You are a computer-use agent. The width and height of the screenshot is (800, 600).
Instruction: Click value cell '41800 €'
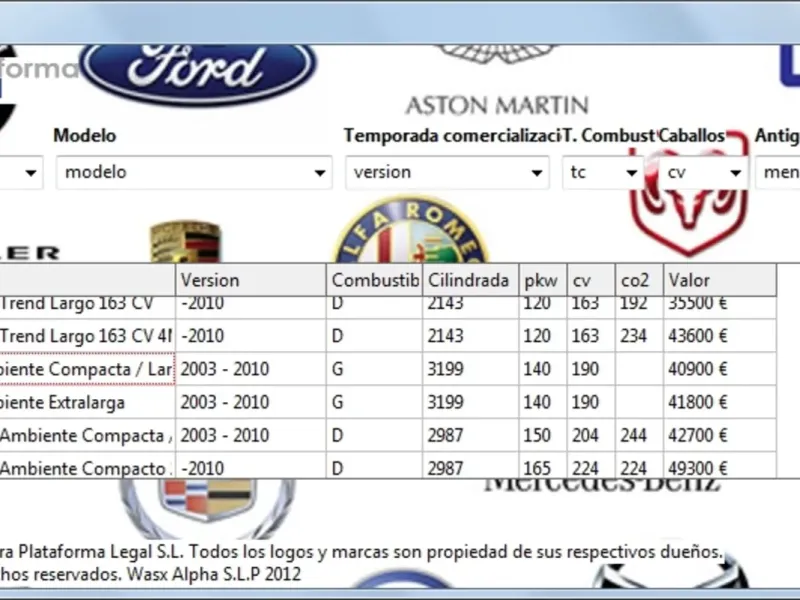coord(720,403)
